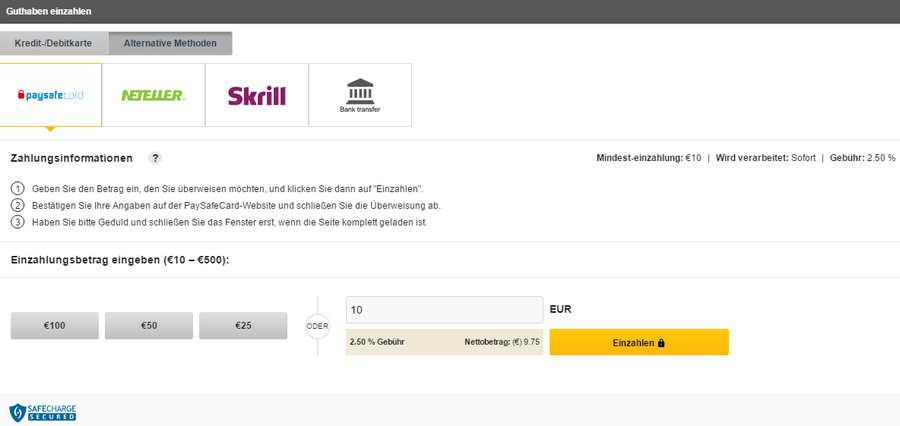Image resolution: width=900 pixels, height=426 pixels.
Task: Choose the NETELLER payment option
Action: 154,95
